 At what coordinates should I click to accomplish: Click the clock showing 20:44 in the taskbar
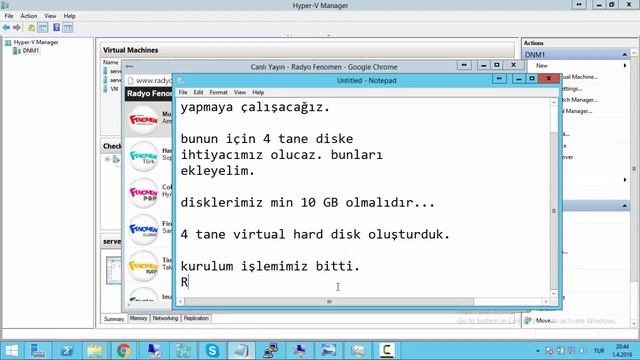[622, 350]
